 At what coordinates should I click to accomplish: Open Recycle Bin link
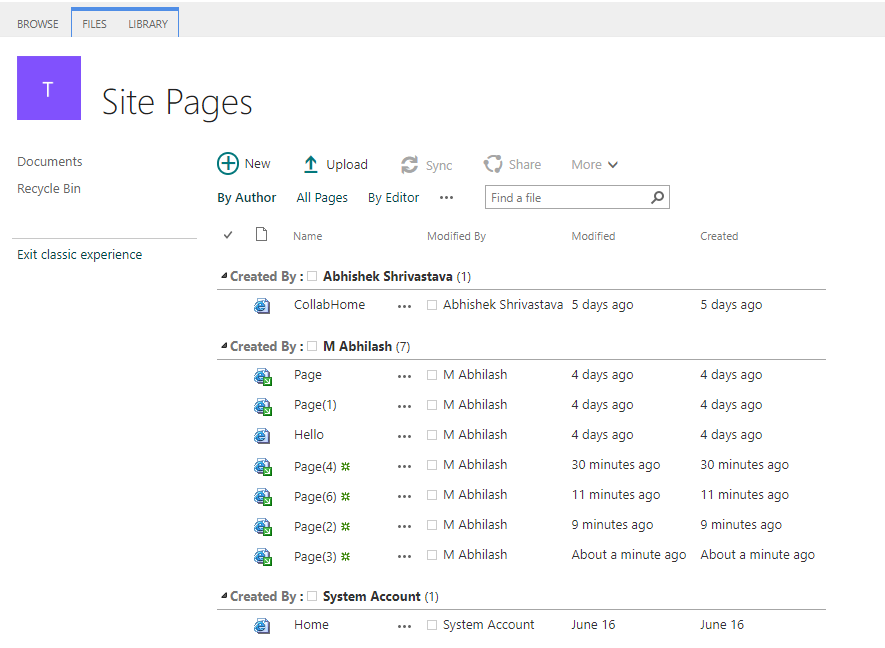point(49,189)
